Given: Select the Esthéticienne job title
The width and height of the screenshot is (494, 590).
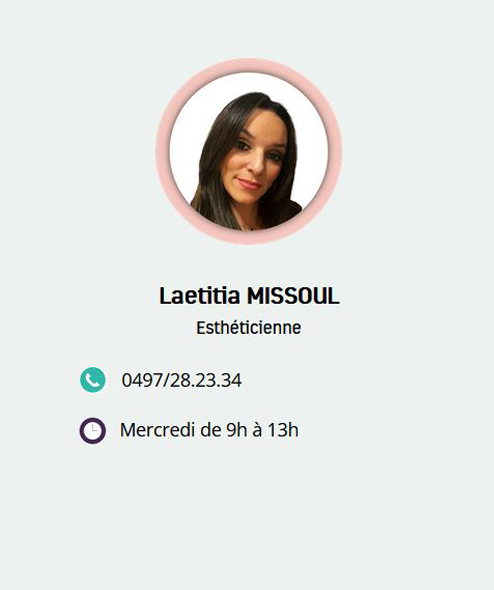Looking at the screenshot, I should (248, 328).
